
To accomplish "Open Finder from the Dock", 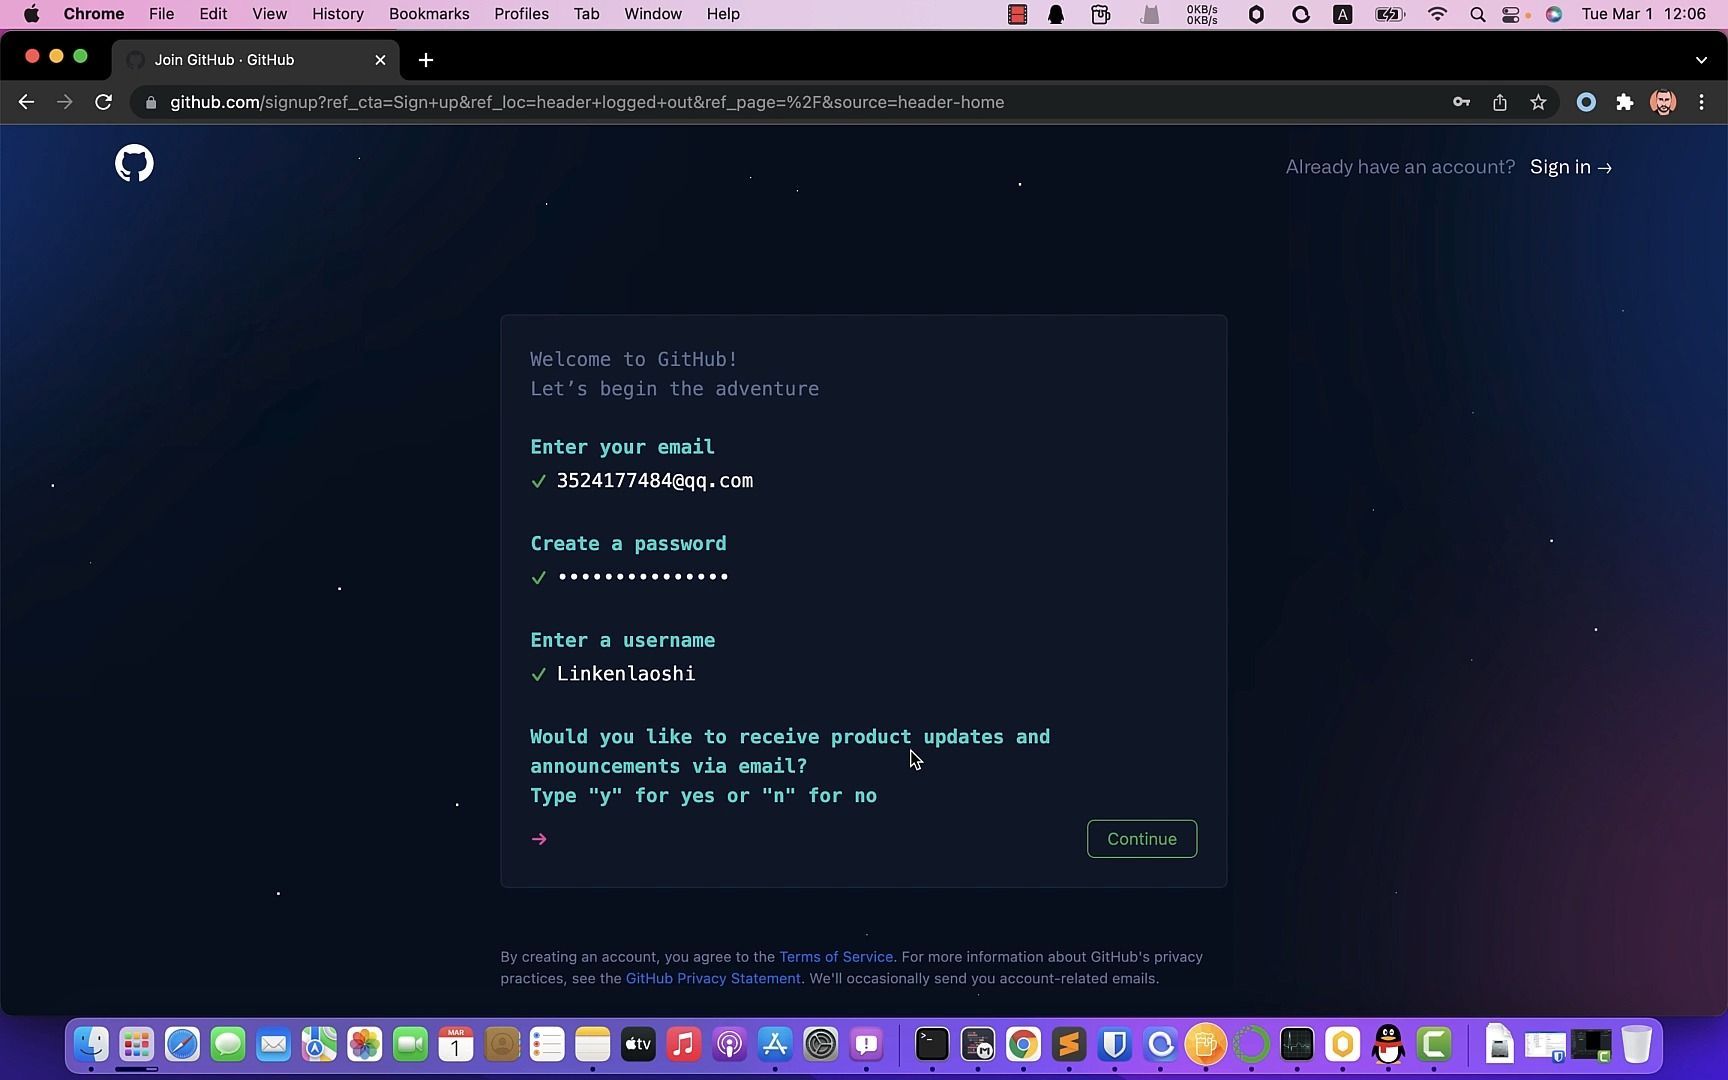I will [x=91, y=1045].
